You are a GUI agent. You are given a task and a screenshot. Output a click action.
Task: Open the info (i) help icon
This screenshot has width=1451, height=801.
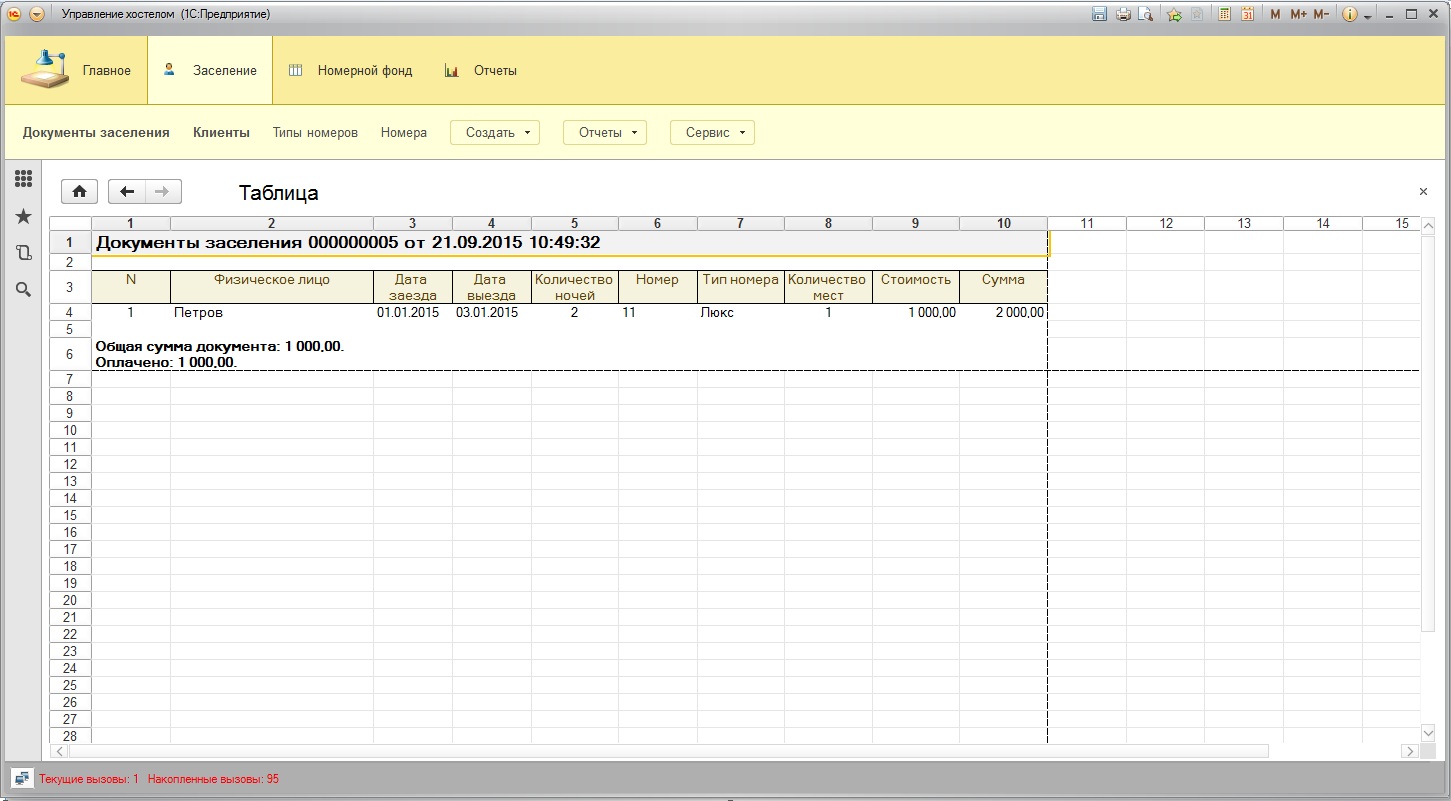coord(1350,15)
